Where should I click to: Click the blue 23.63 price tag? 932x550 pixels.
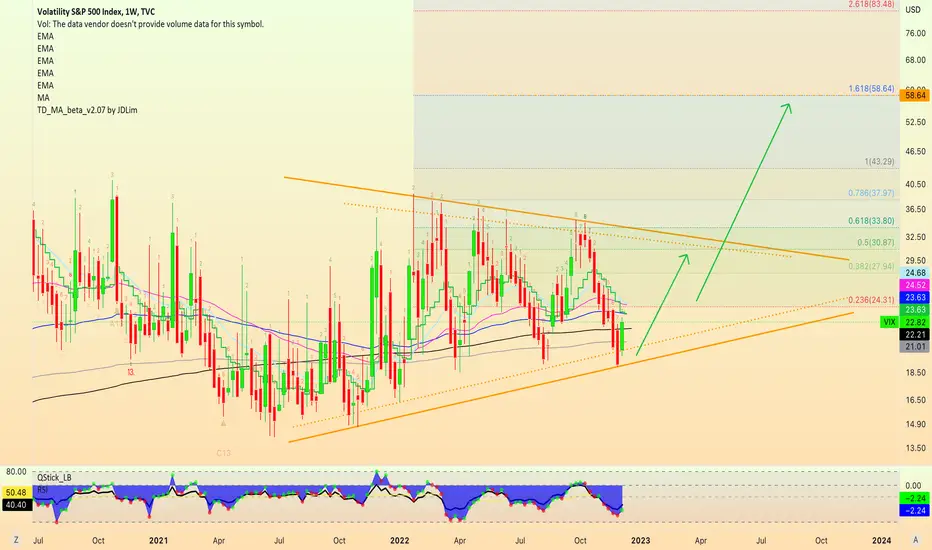(x=915, y=297)
